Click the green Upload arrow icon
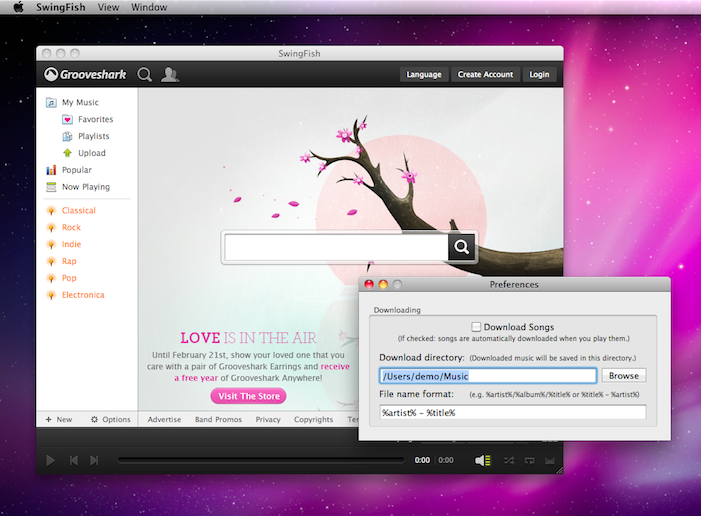The width and height of the screenshot is (701, 516). 68,153
